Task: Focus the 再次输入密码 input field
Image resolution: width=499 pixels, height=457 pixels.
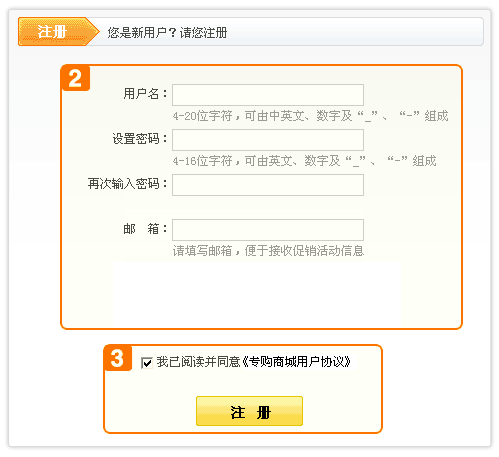Action: (x=268, y=185)
